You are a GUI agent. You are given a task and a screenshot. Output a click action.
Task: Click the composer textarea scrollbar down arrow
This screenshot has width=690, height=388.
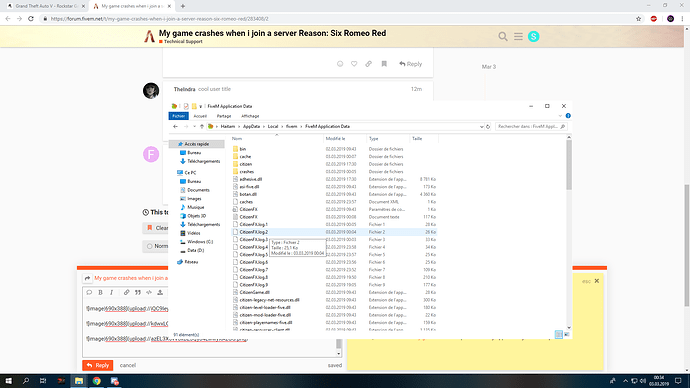point(338,354)
